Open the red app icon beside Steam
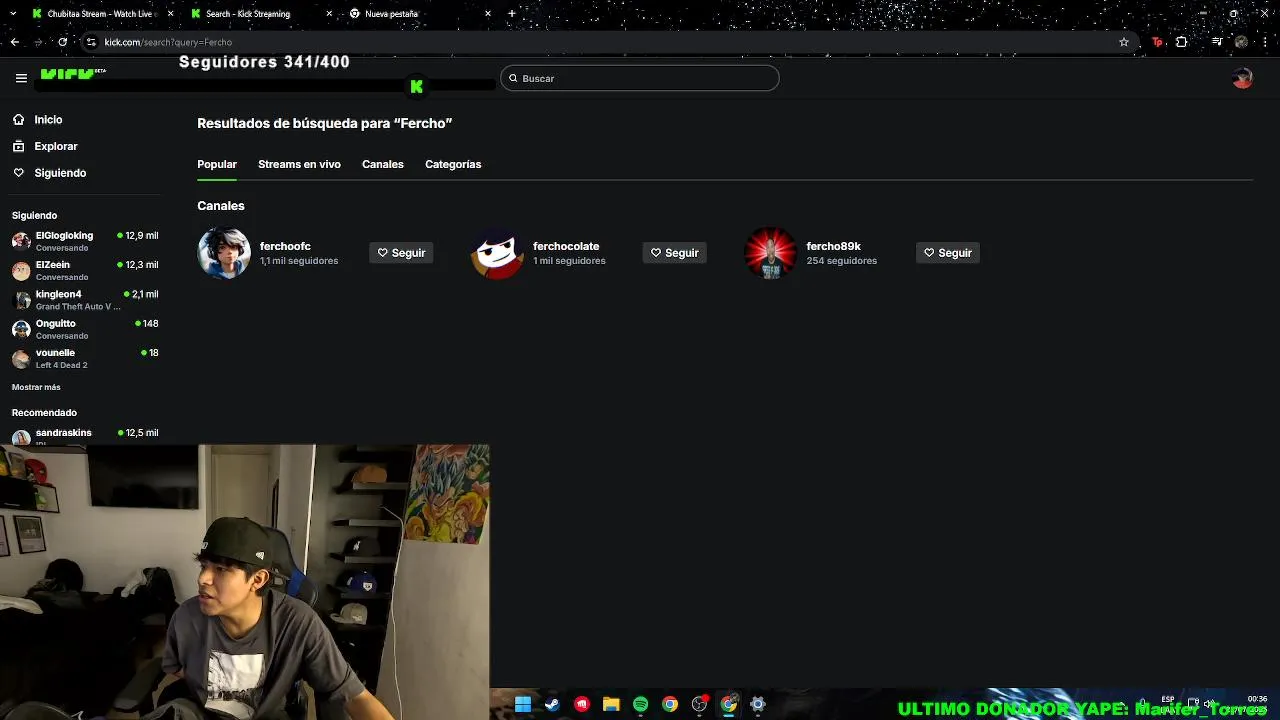This screenshot has width=1280, height=720. pyautogui.click(x=582, y=705)
